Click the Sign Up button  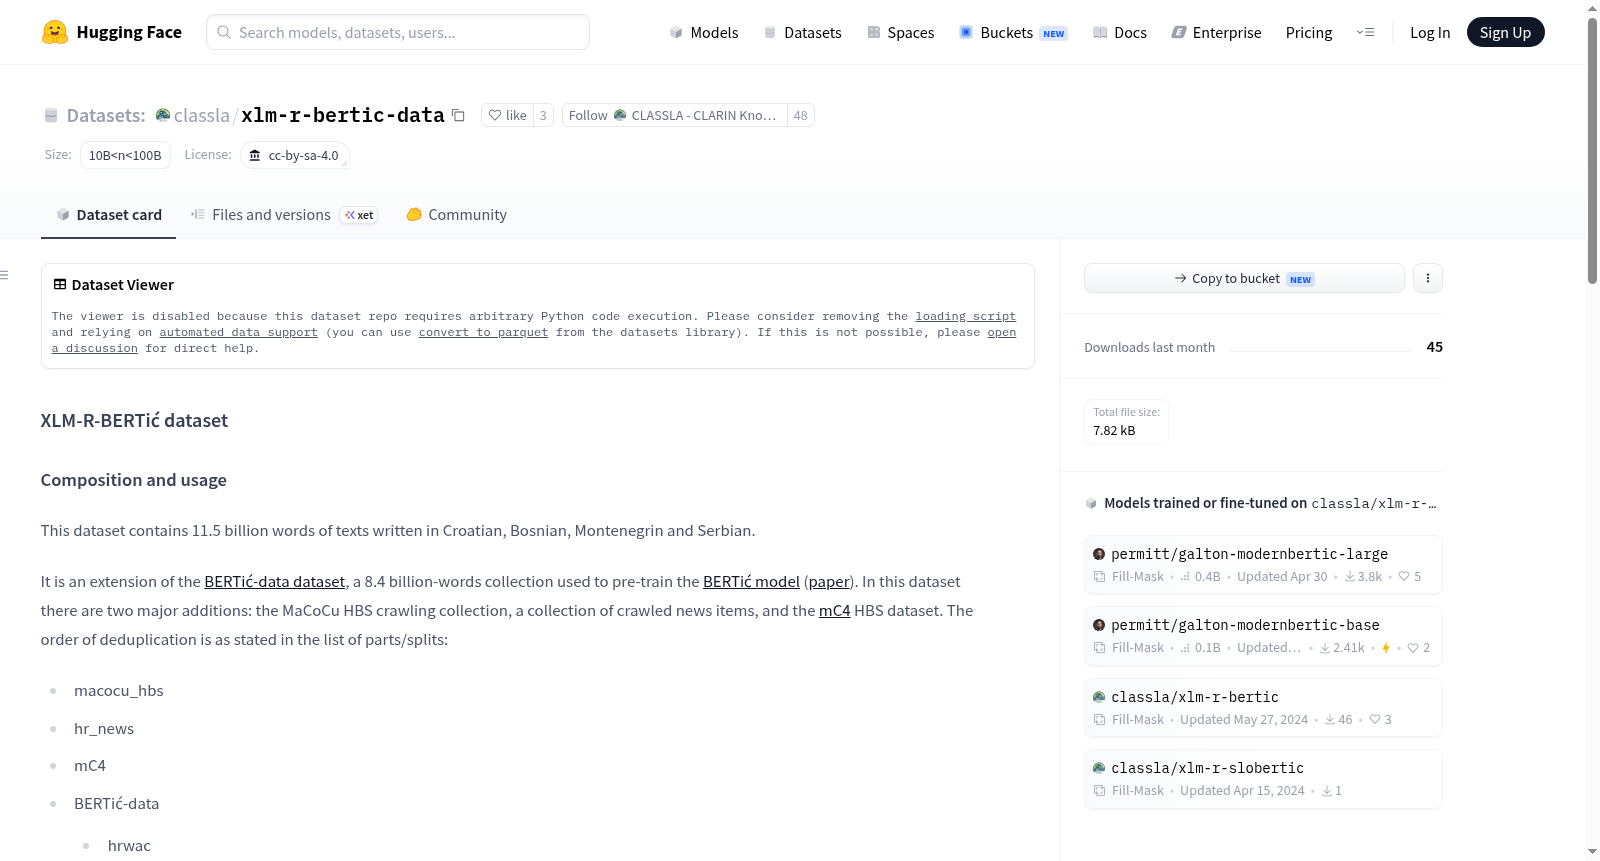tap(1505, 32)
